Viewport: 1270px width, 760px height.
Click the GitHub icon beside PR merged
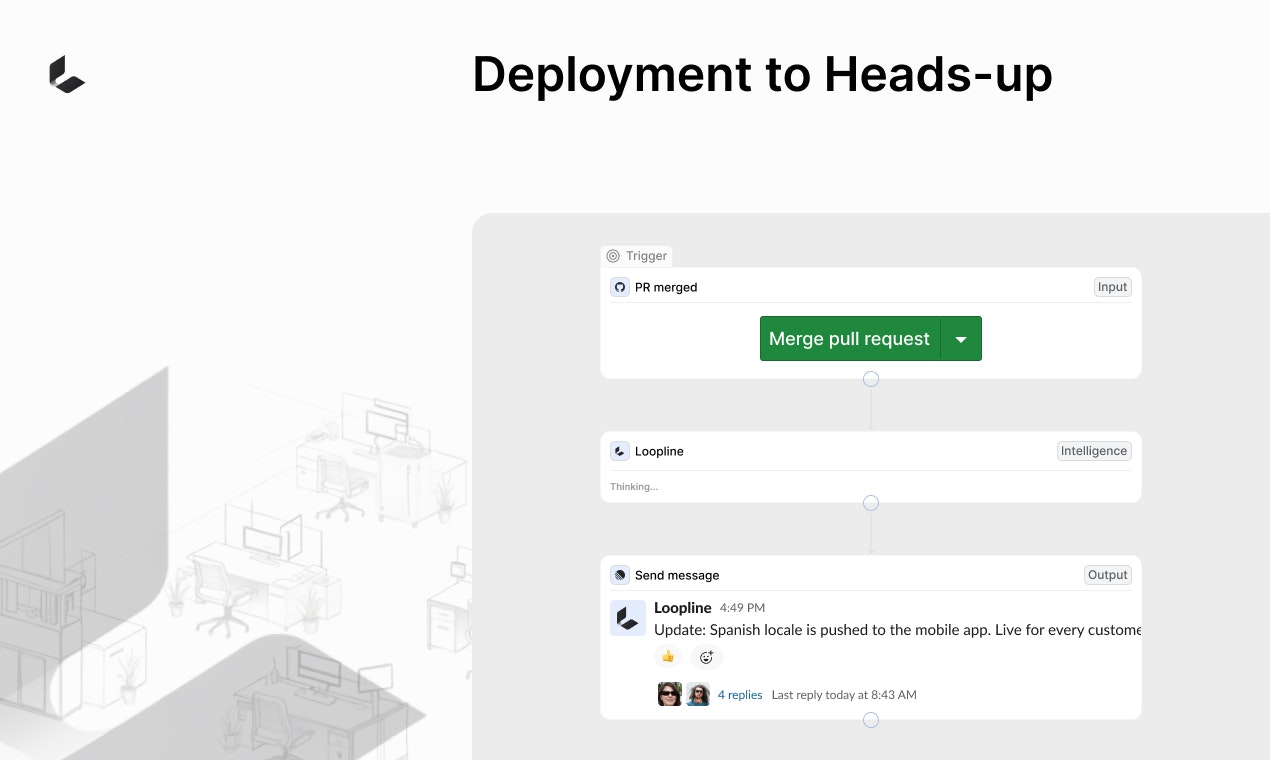620,287
